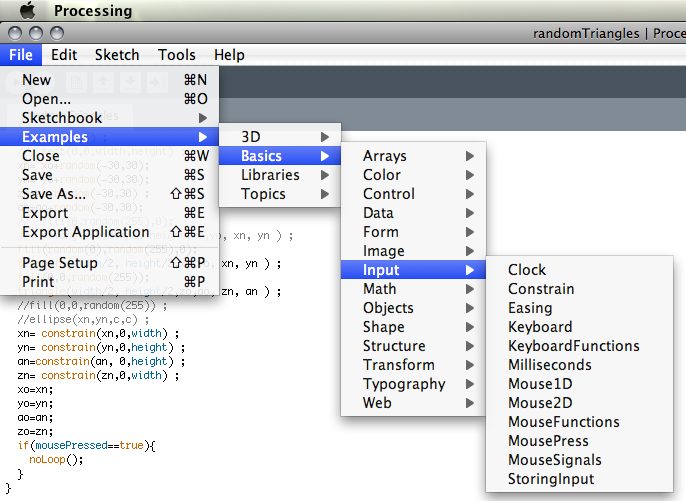Choose Close in the File menu
Screen dimensions: 686x501
tap(109, 156)
